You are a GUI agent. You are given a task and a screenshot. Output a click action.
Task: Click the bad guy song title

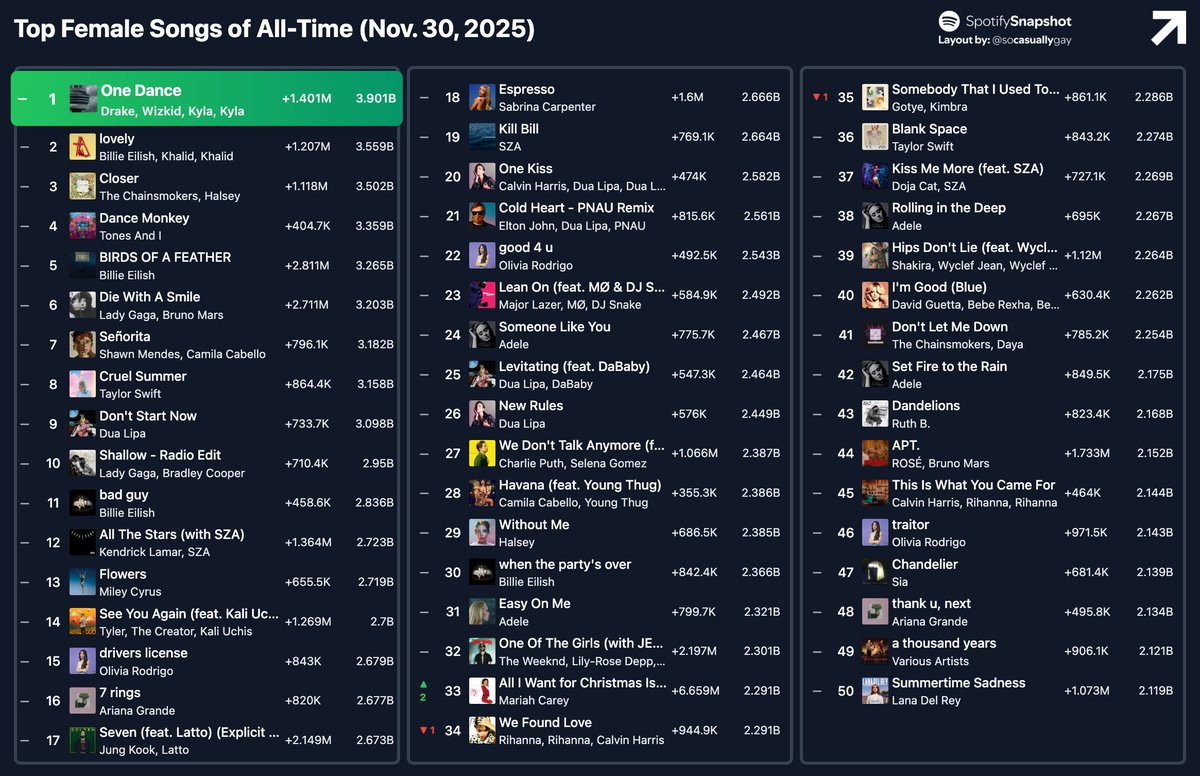pyautogui.click(x=124, y=495)
